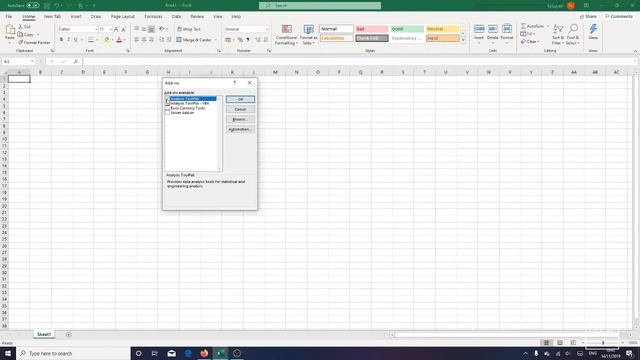This screenshot has width=640, height=360.
Task: Click Merge & Center
Action: pyautogui.click(x=194, y=40)
